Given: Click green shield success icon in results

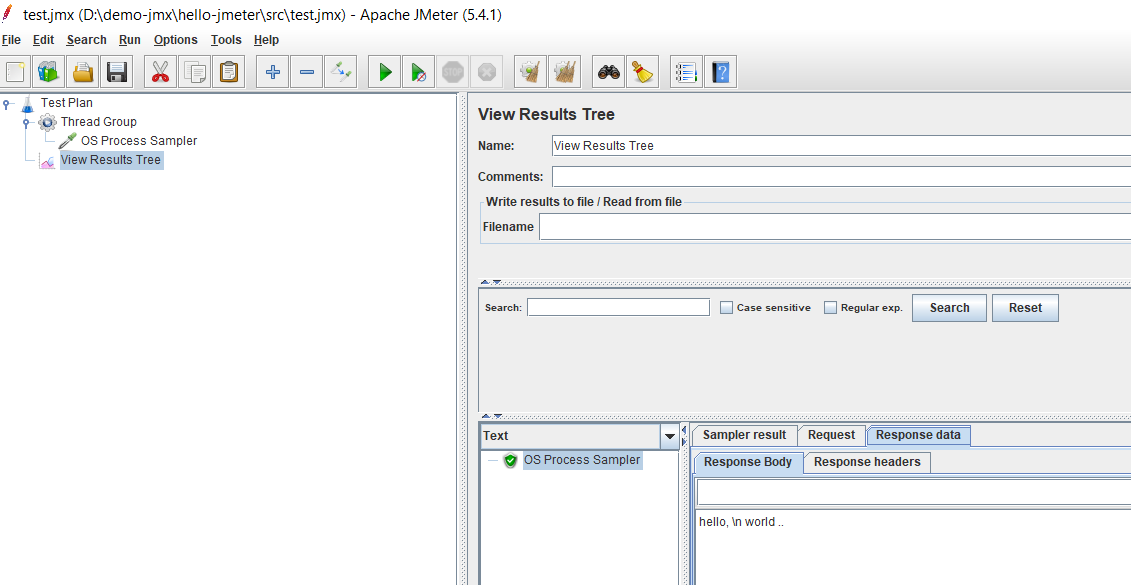Looking at the screenshot, I should [511, 460].
